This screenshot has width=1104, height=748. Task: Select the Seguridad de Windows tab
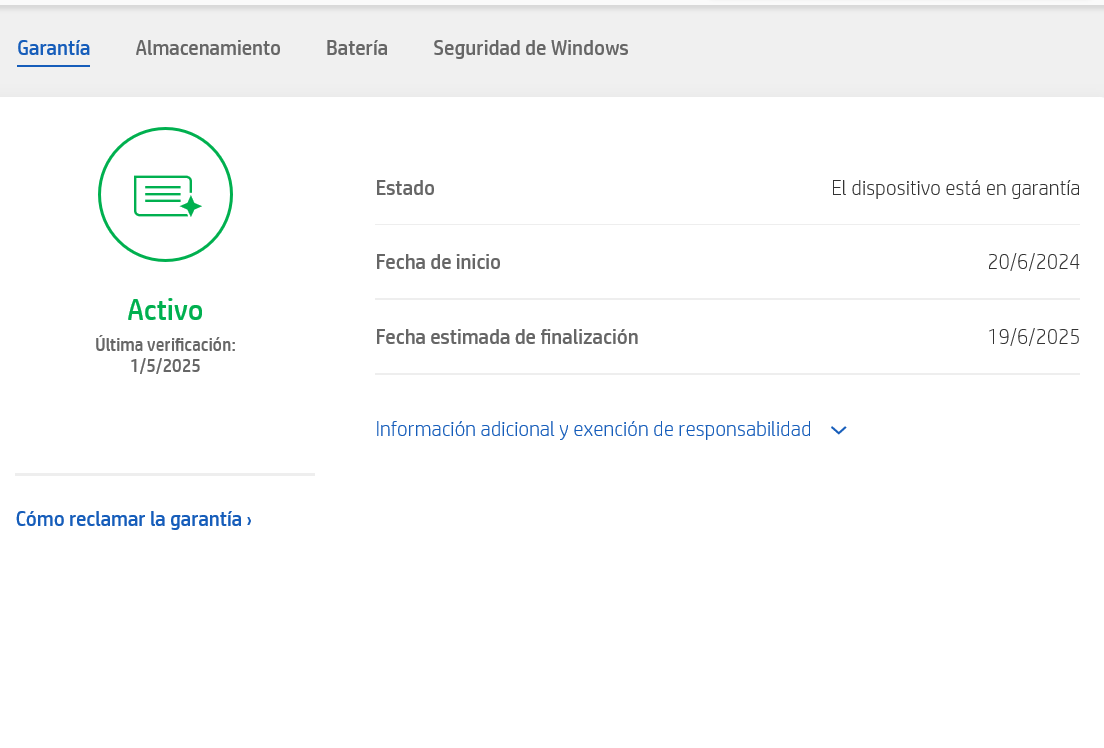click(530, 47)
